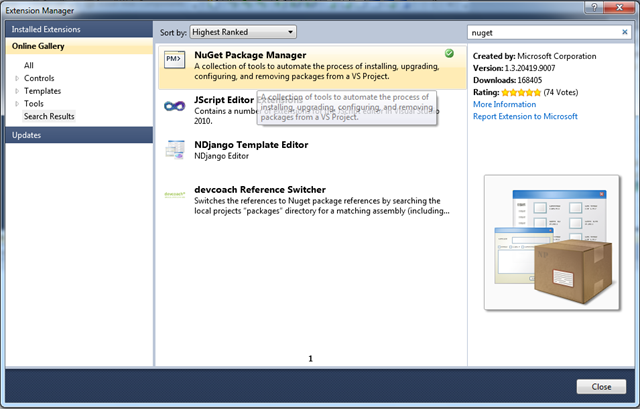Screen dimensions: 640x409
Task: Click the green installed checkmark icon
Action: click(449, 53)
